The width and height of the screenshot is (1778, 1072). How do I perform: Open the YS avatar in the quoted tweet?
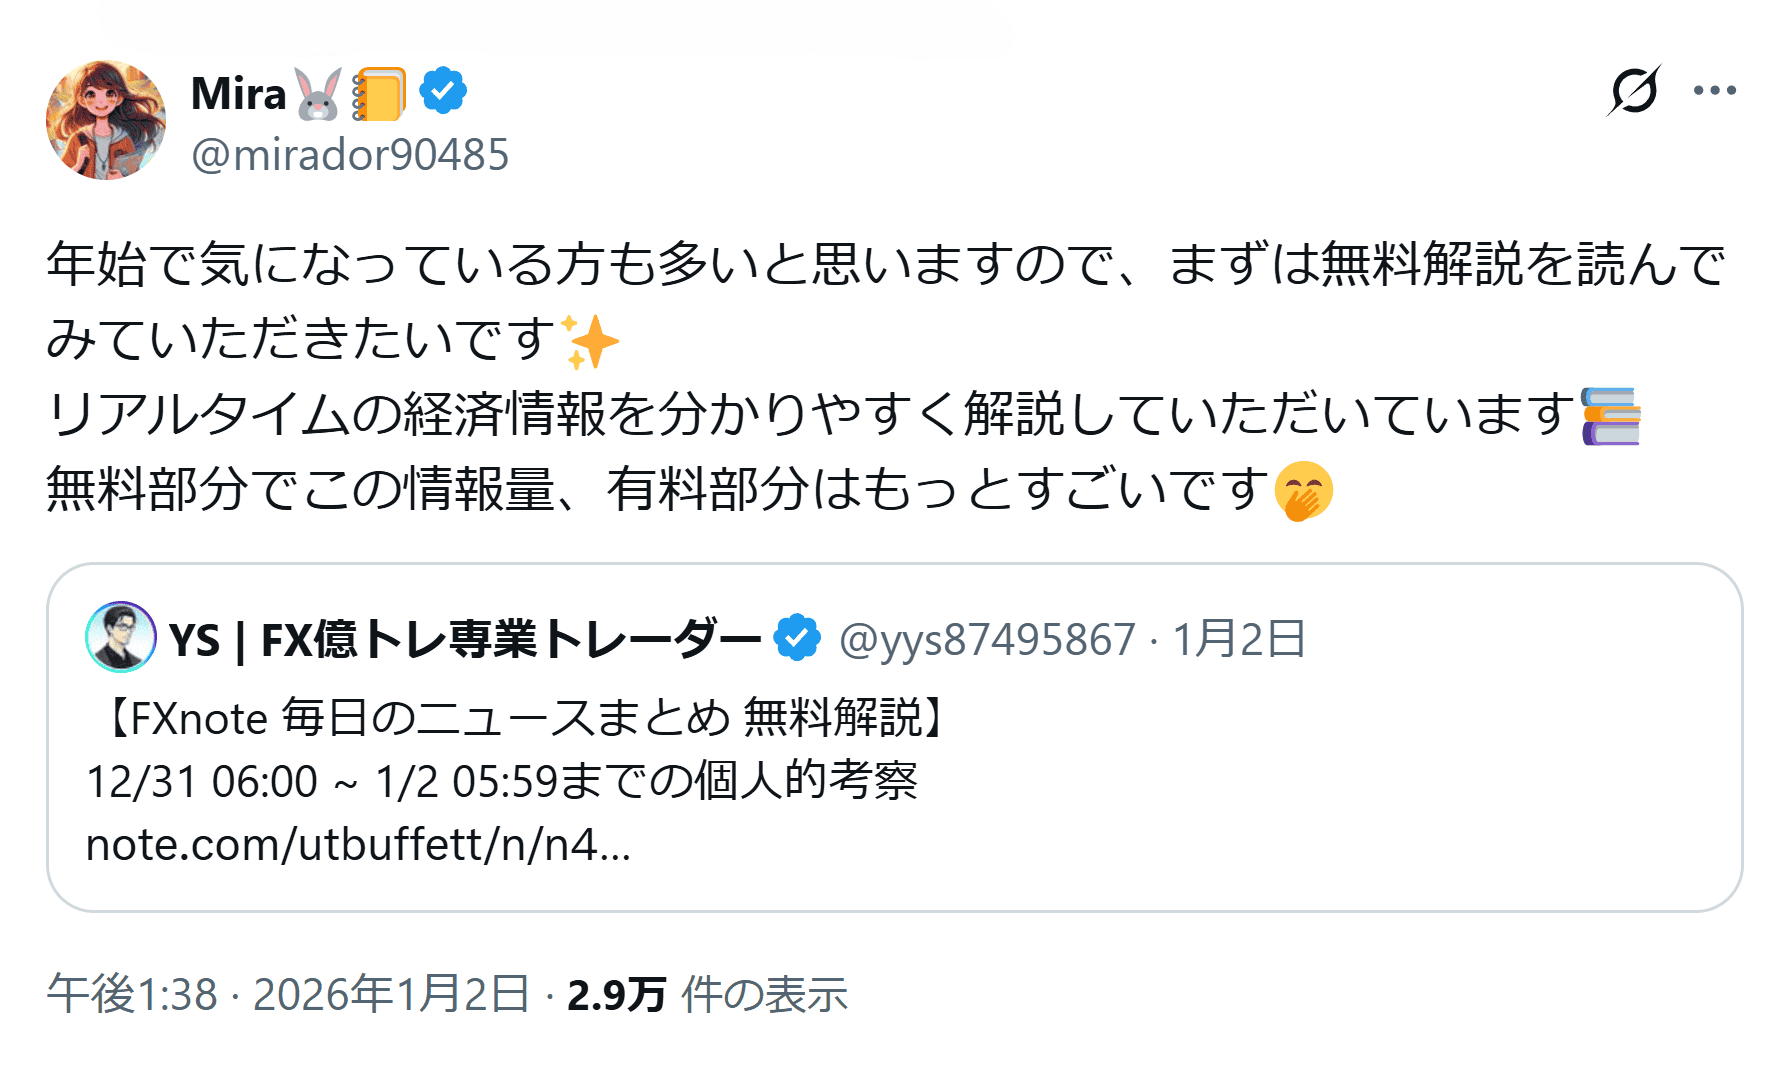121,637
